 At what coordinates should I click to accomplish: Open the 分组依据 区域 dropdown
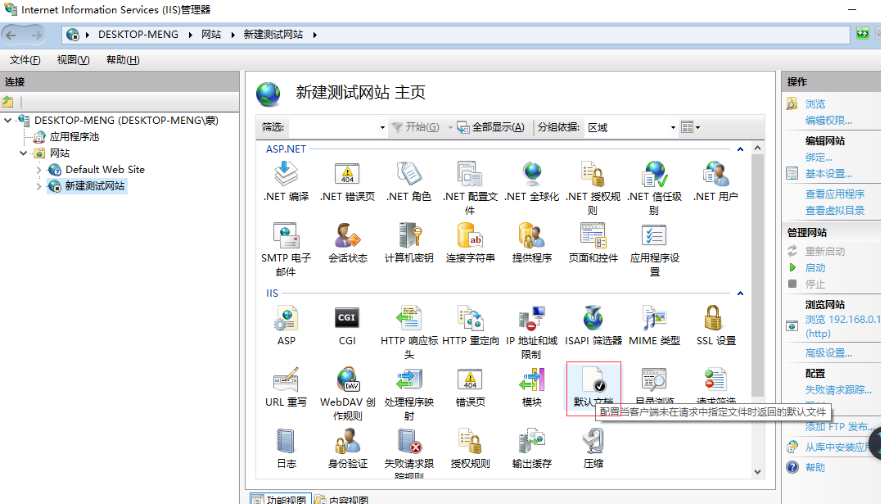[673, 128]
